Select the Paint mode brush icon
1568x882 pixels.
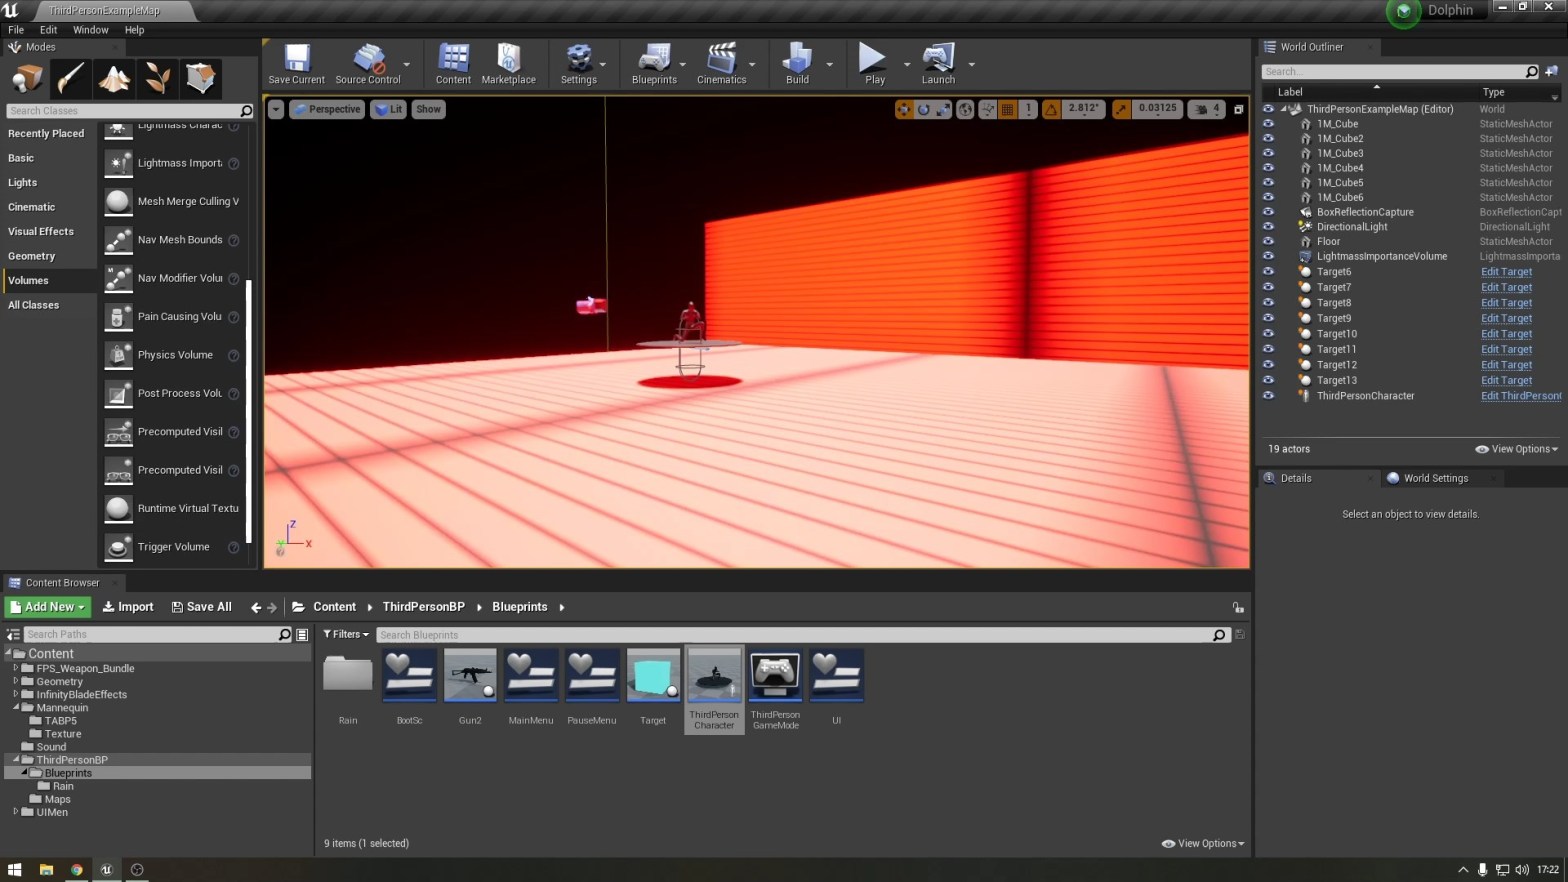pyautogui.click(x=71, y=78)
